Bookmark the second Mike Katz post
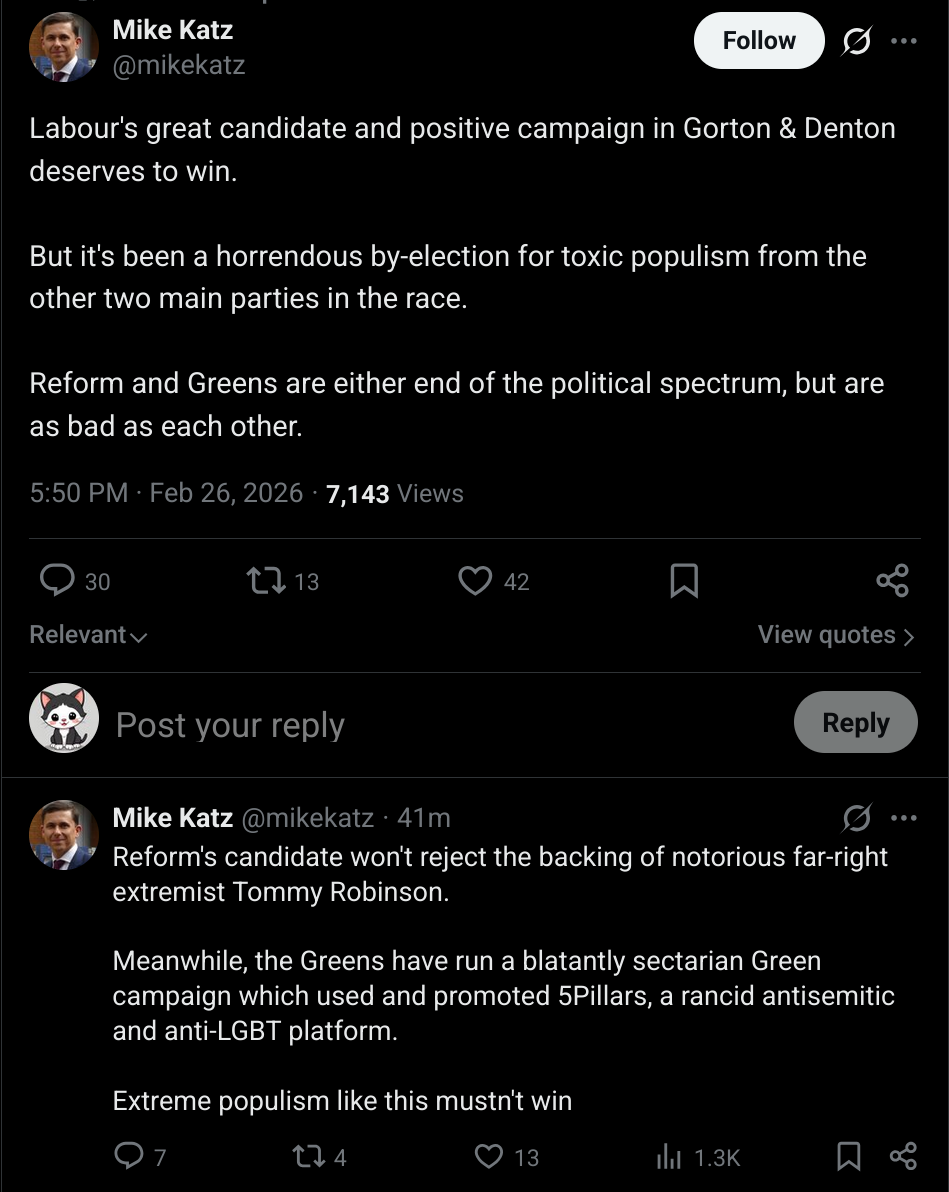949x1192 pixels. click(x=848, y=1157)
